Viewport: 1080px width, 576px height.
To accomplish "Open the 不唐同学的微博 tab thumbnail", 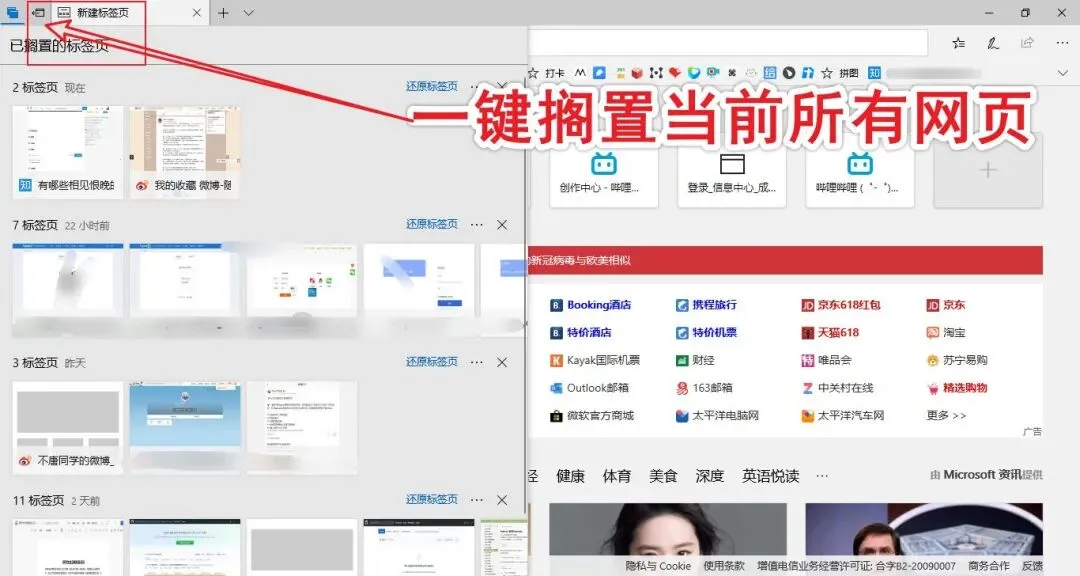I will [68, 427].
